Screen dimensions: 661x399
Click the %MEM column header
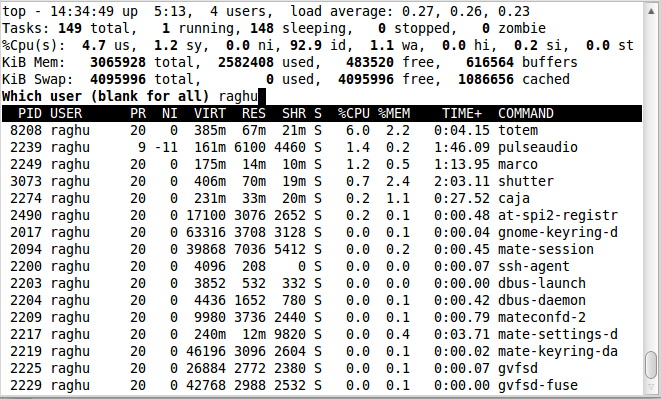tap(394, 113)
